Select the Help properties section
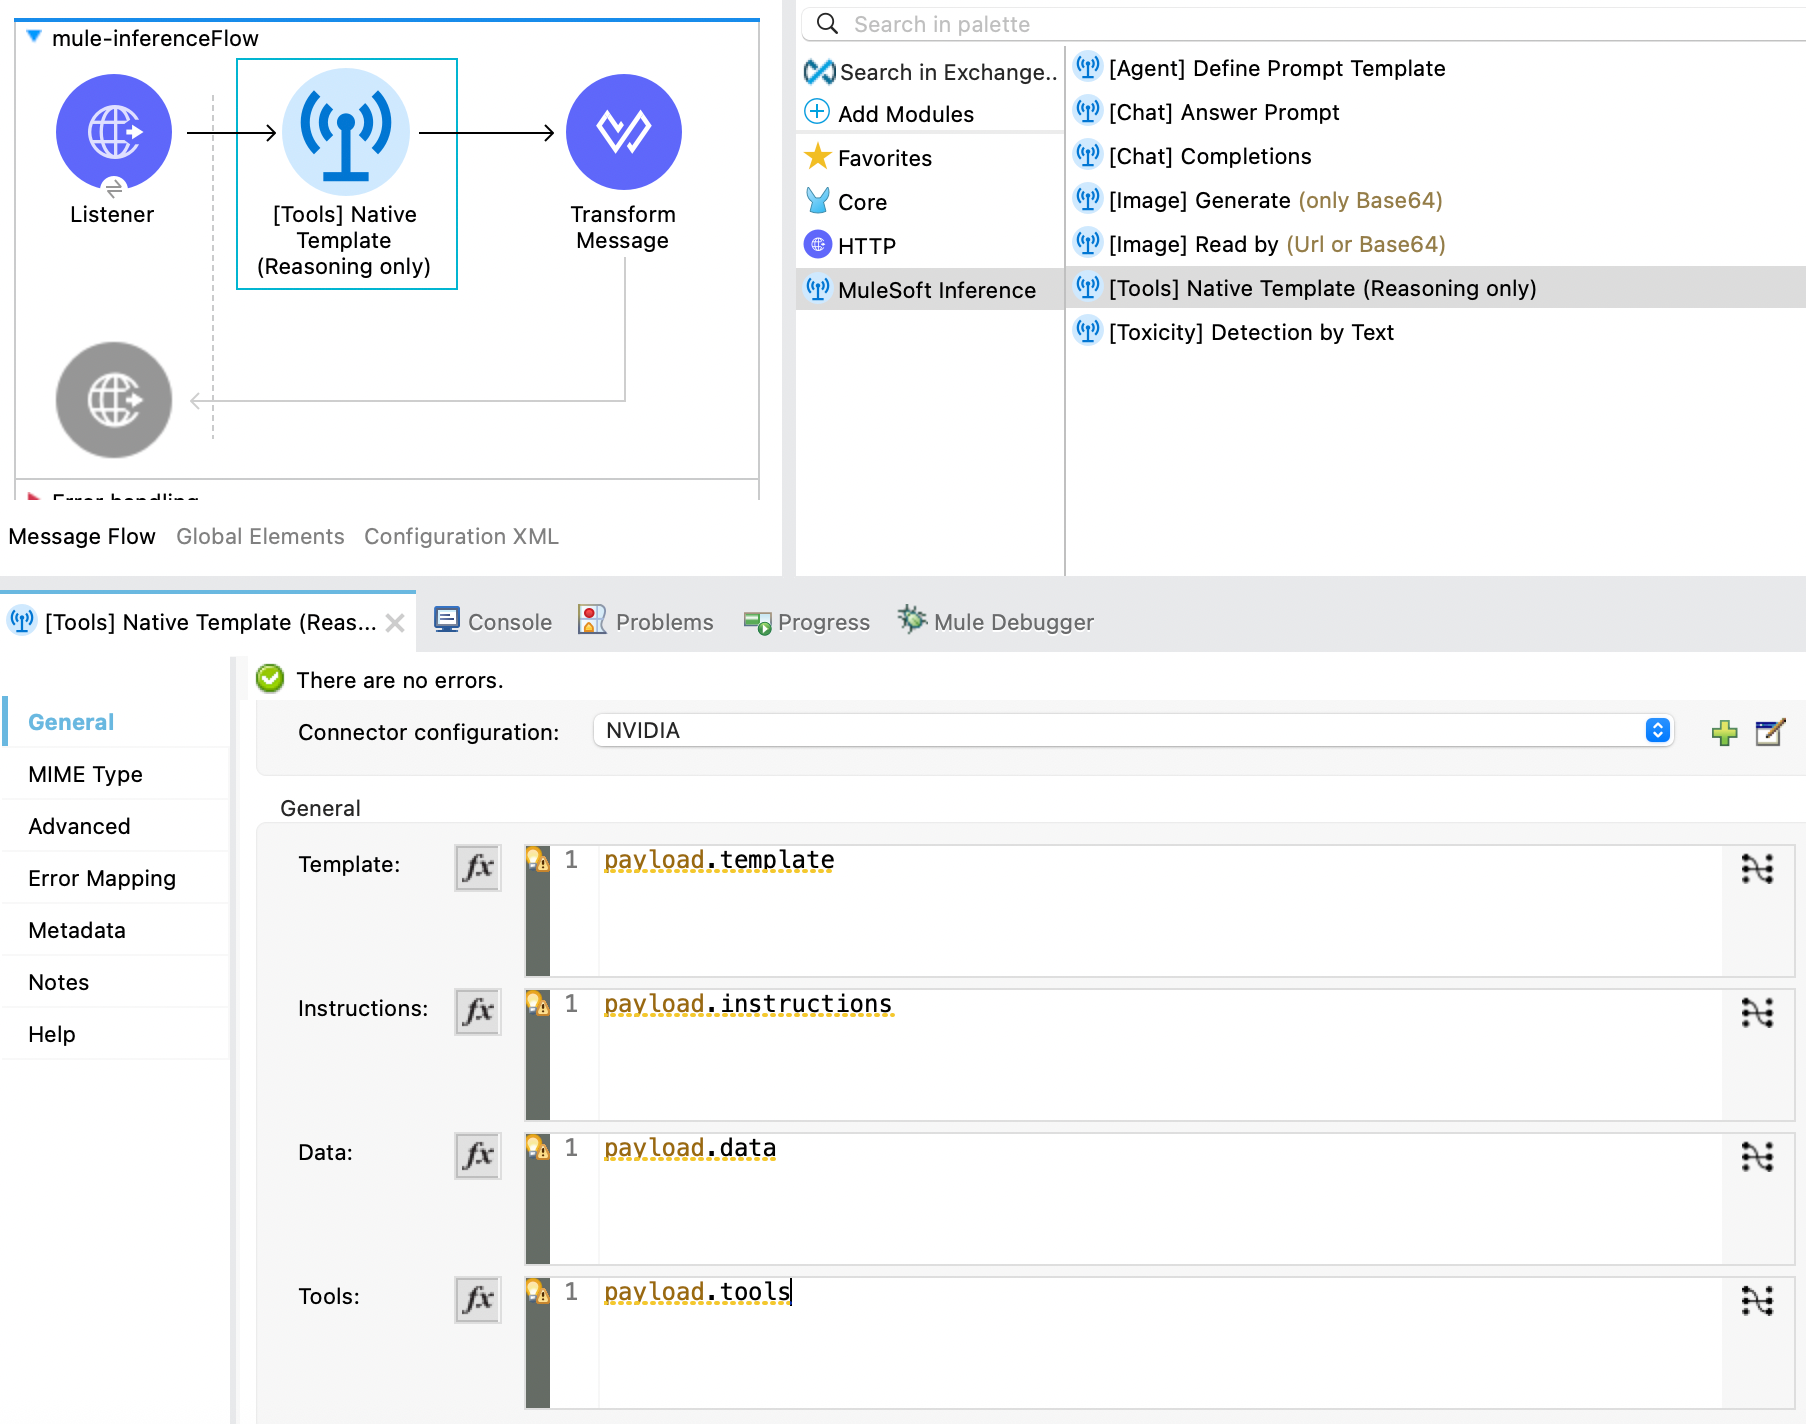The height and width of the screenshot is (1424, 1806). tap(116, 1034)
